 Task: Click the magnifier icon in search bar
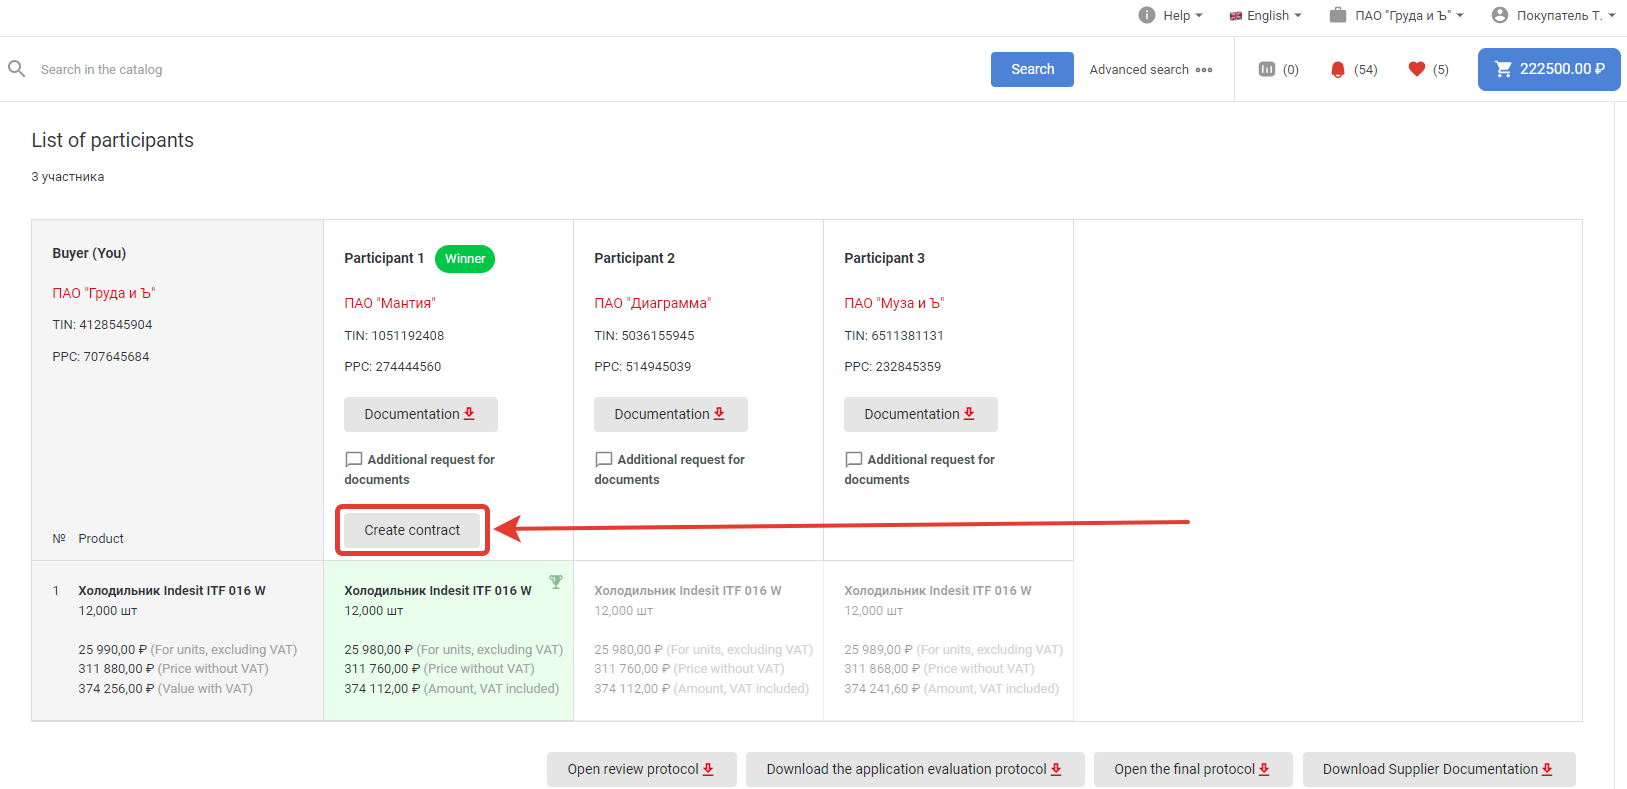17,69
